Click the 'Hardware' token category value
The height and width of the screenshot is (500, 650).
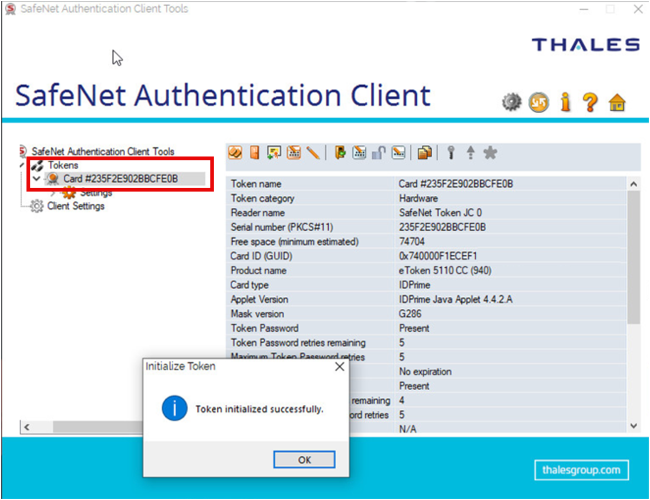point(418,198)
